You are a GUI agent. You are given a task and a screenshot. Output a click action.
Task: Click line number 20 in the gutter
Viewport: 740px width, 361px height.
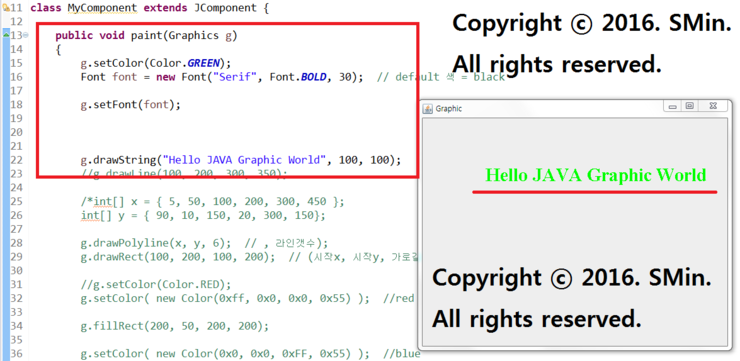click(16, 132)
